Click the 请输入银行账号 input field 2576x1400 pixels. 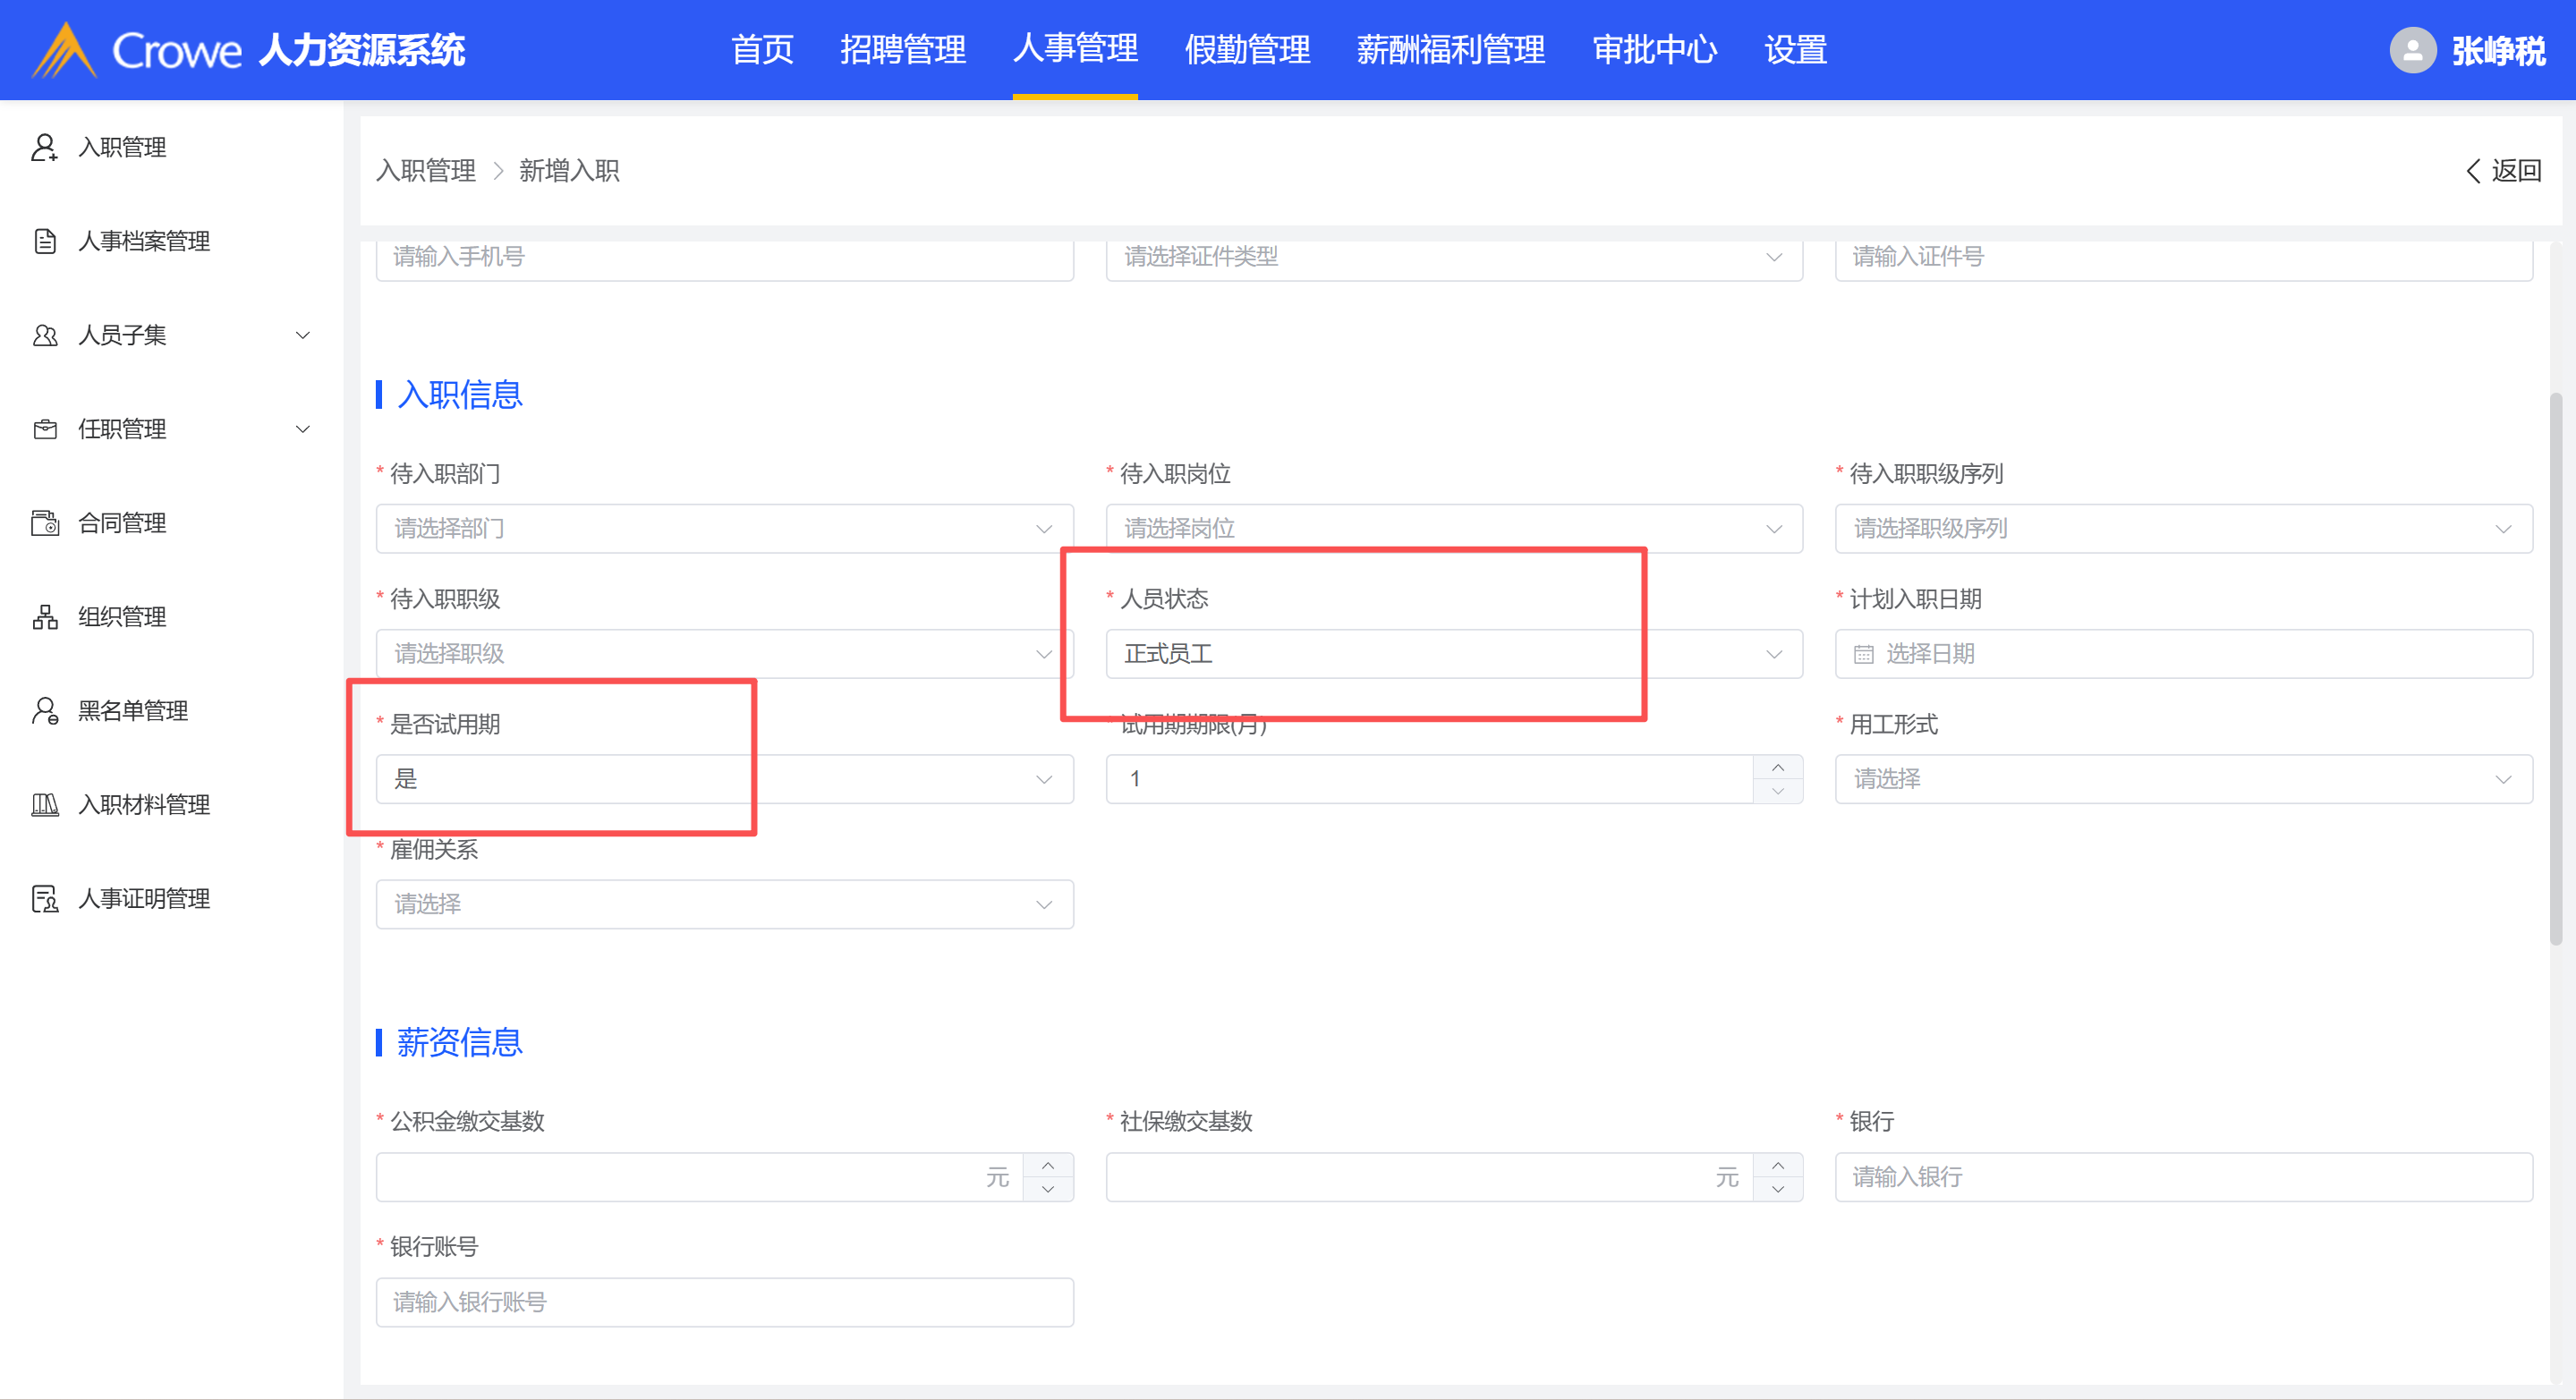(x=724, y=1302)
